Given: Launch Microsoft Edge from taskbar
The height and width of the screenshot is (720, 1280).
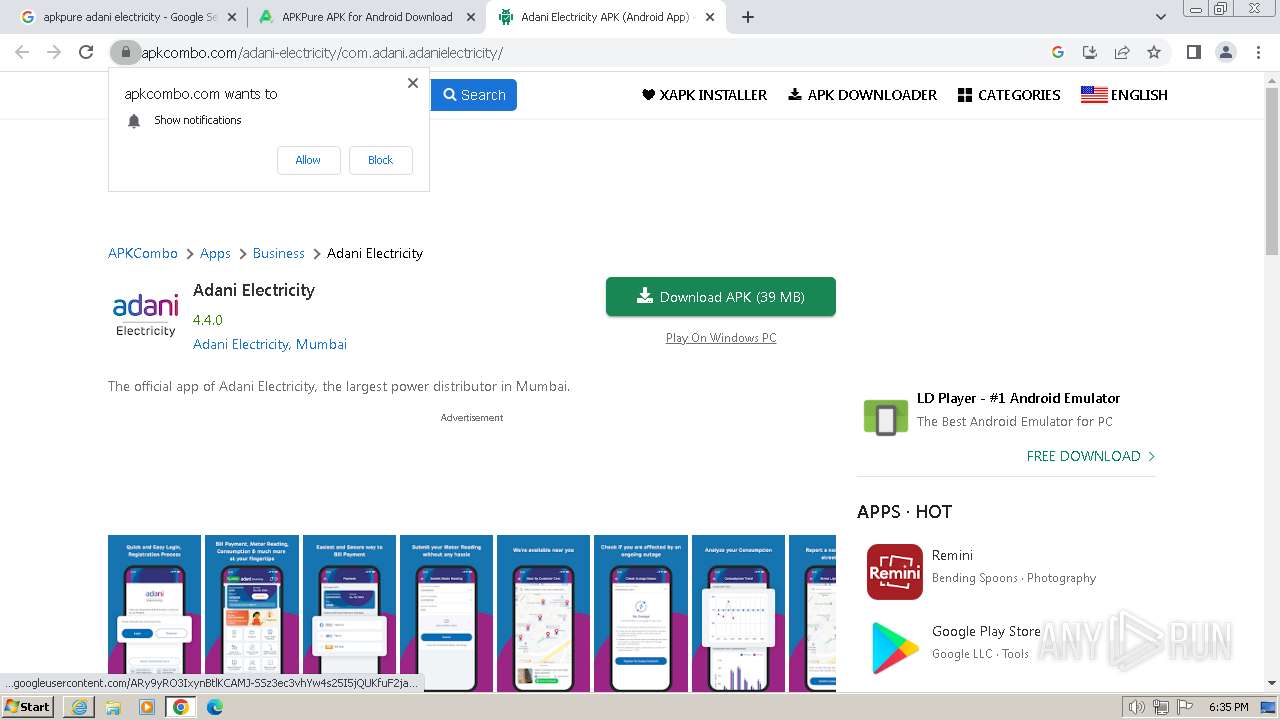Looking at the screenshot, I should tap(215, 707).
